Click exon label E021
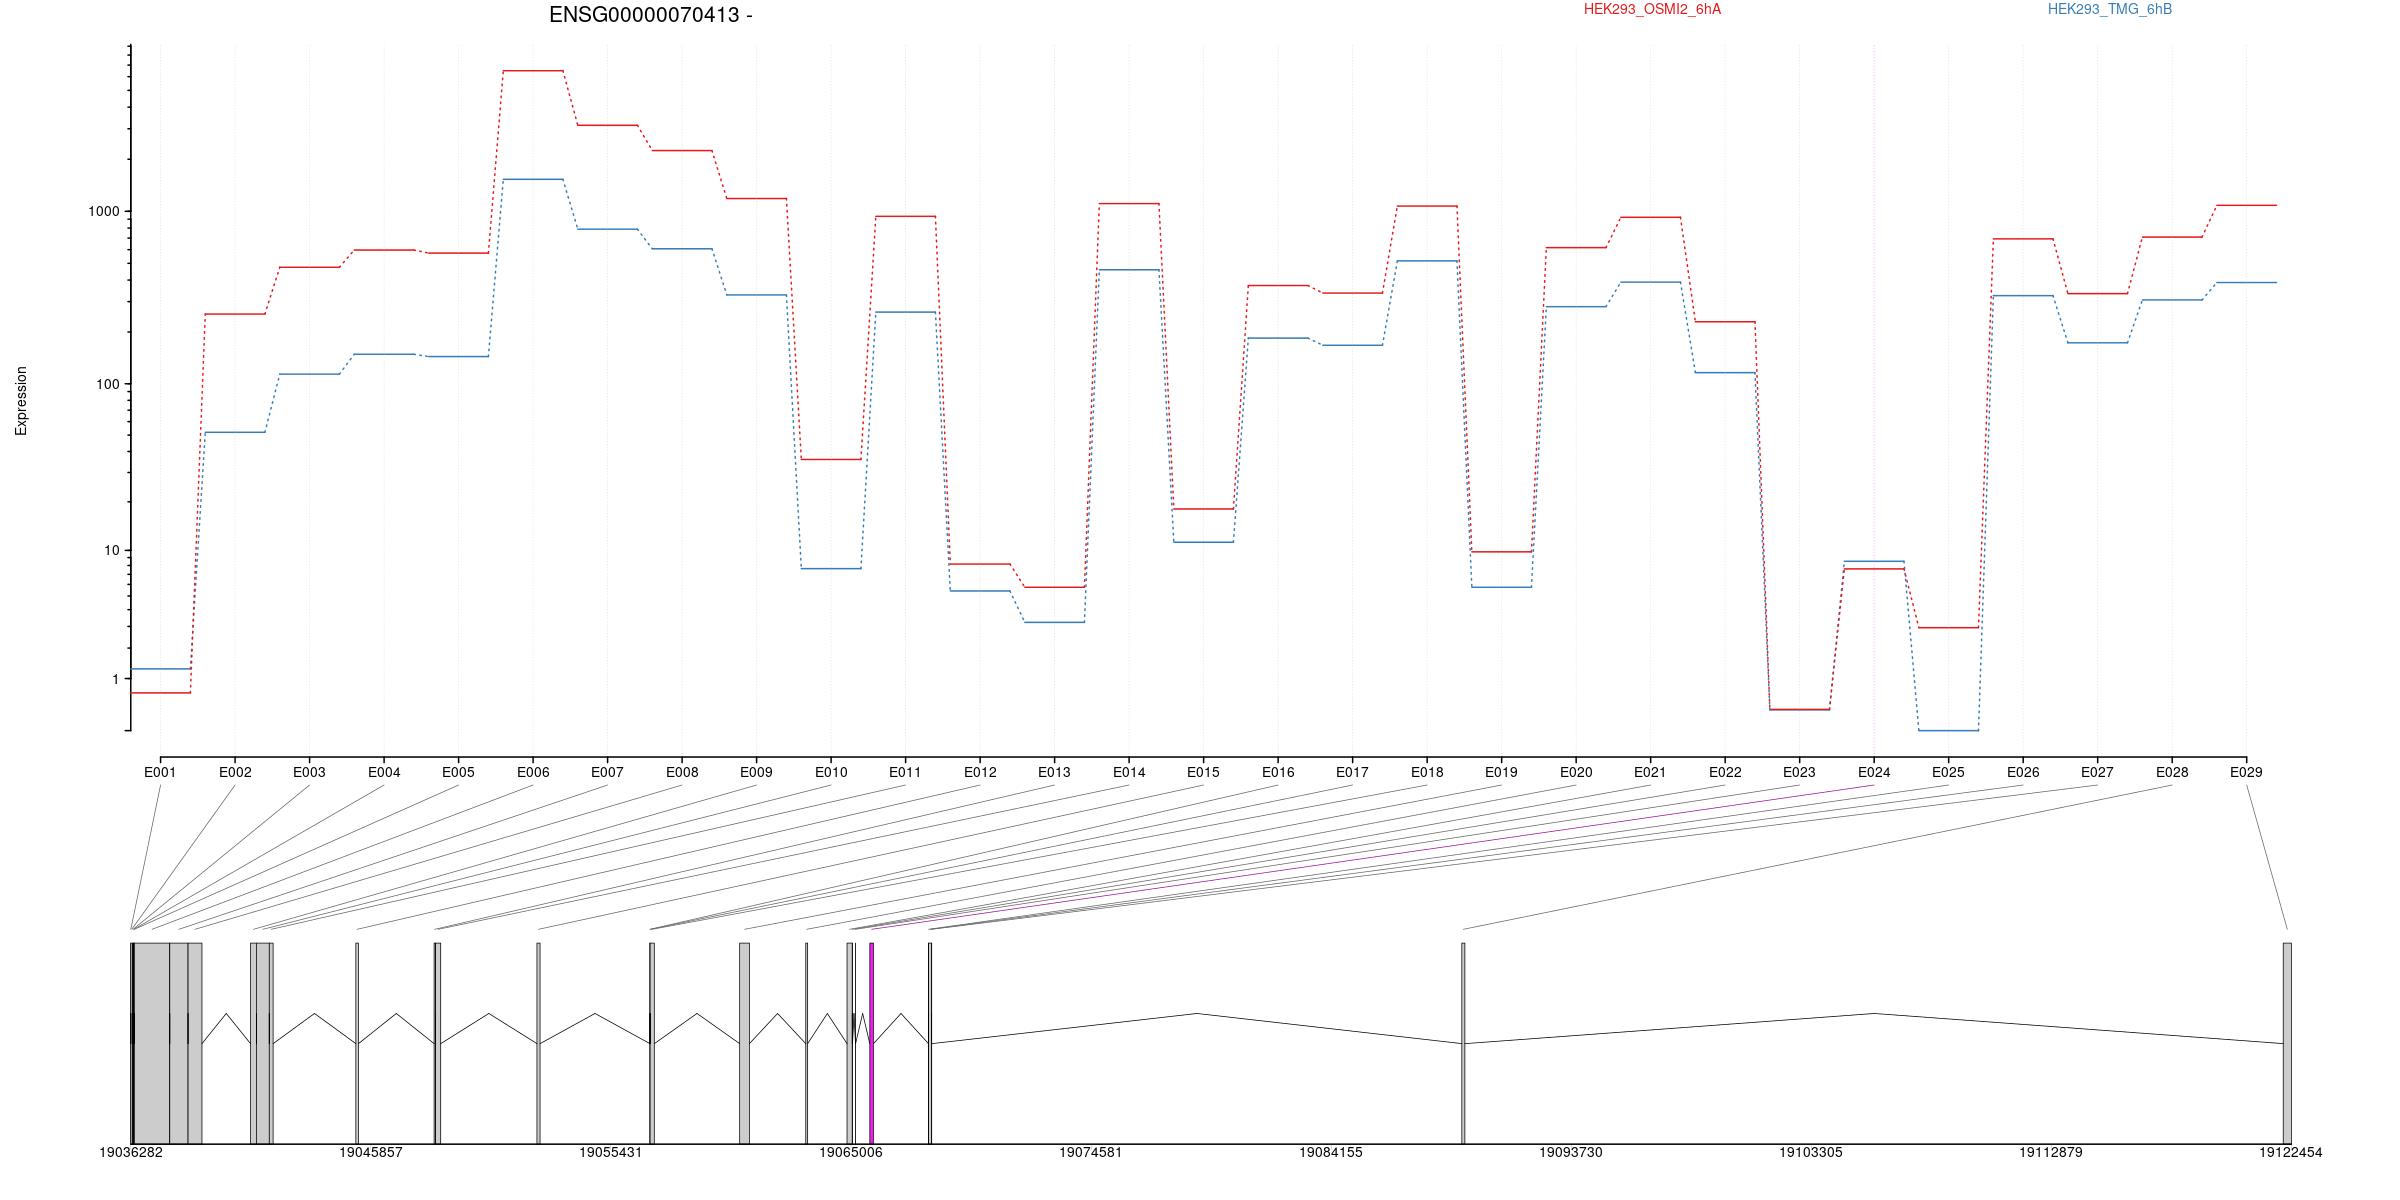Viewport: 2400px width, 1200px height. pyautogui.click(x=1650, y=772)
